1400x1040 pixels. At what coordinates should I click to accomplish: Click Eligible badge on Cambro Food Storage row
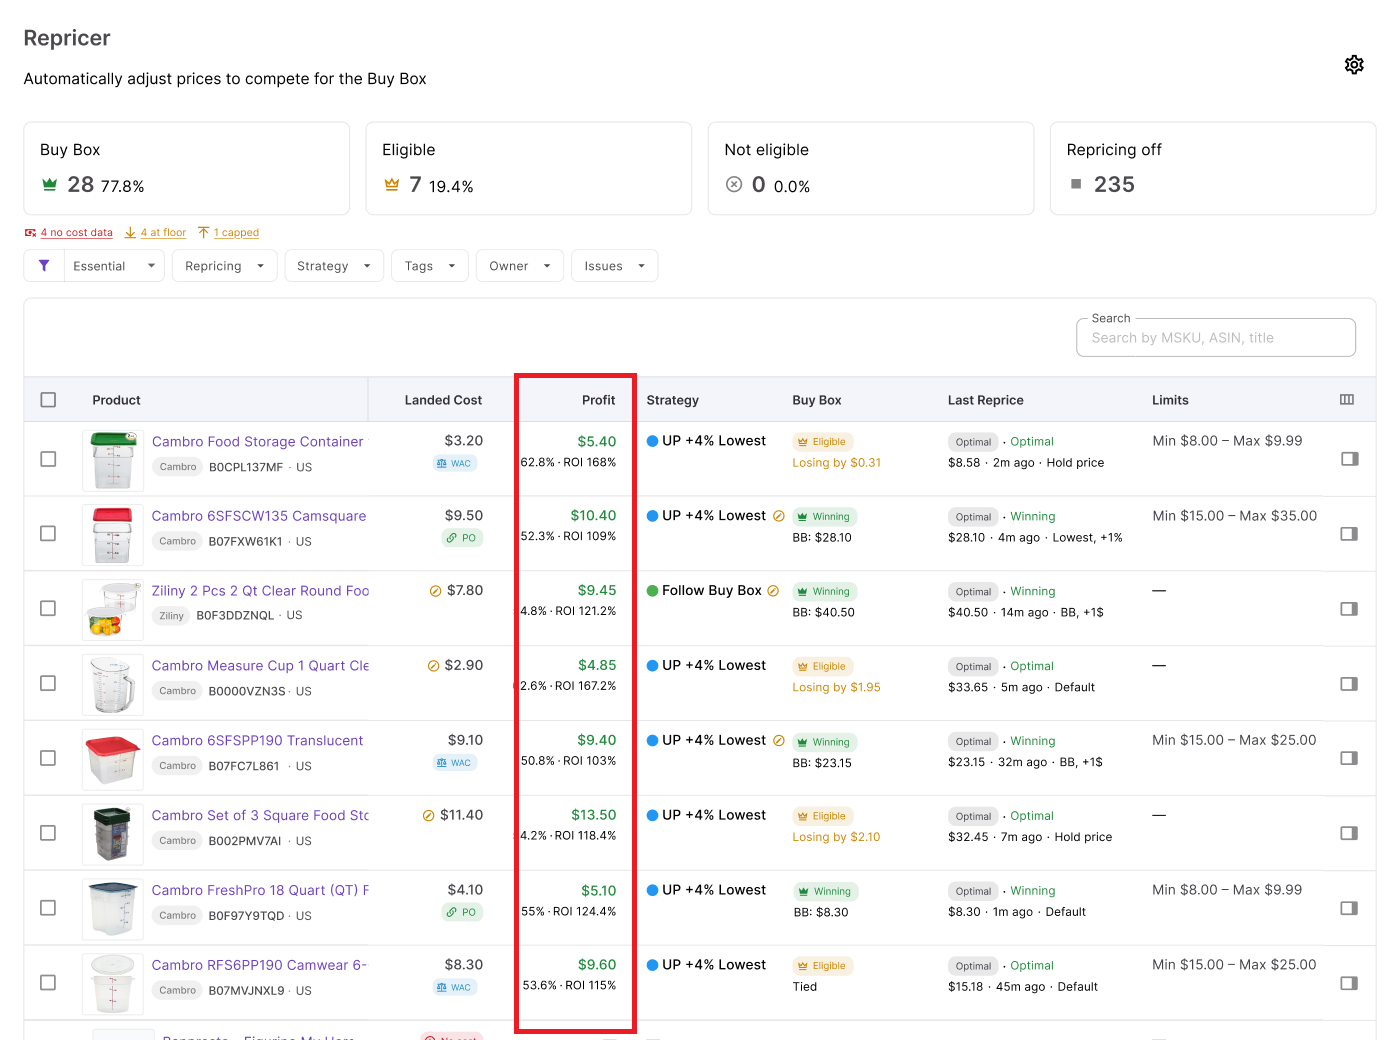(x=822, y=442)
